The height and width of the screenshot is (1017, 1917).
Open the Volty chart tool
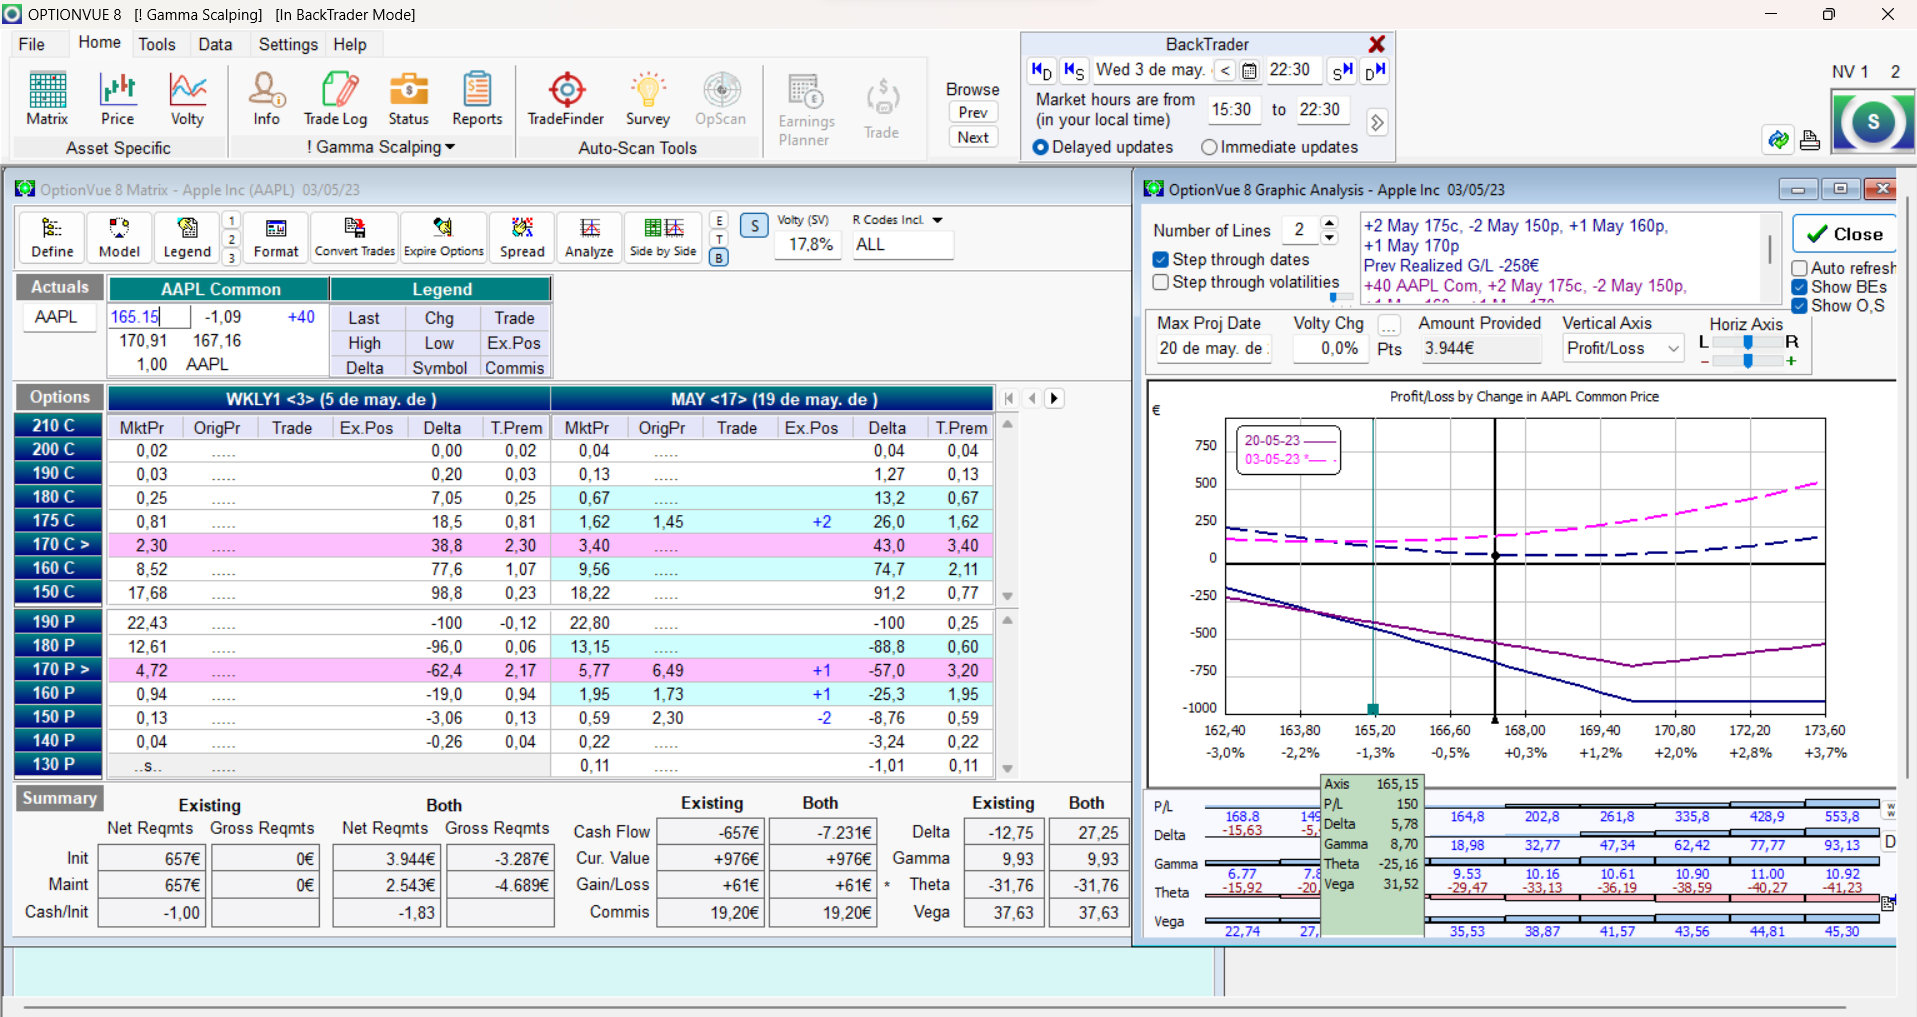(x=187, y=99)
